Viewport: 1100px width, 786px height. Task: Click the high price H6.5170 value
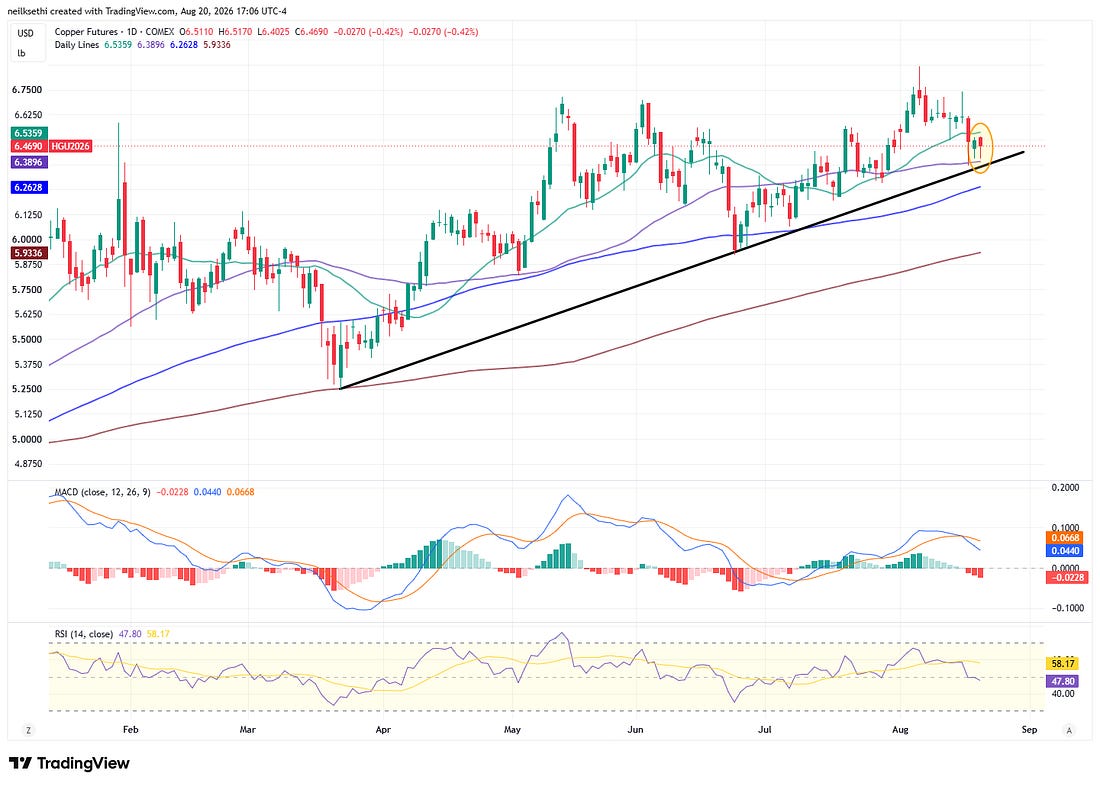(234, 32)
